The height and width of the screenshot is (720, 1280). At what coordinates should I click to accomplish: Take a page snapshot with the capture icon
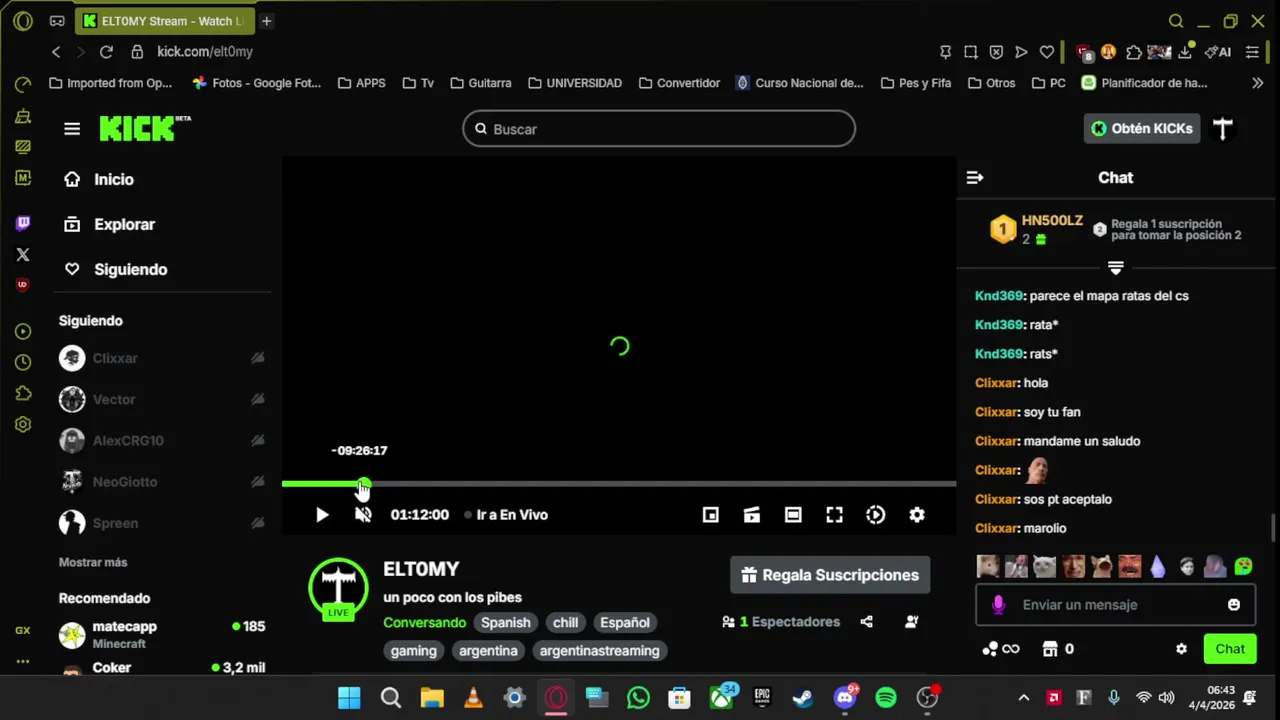click(x=970, y=52)
